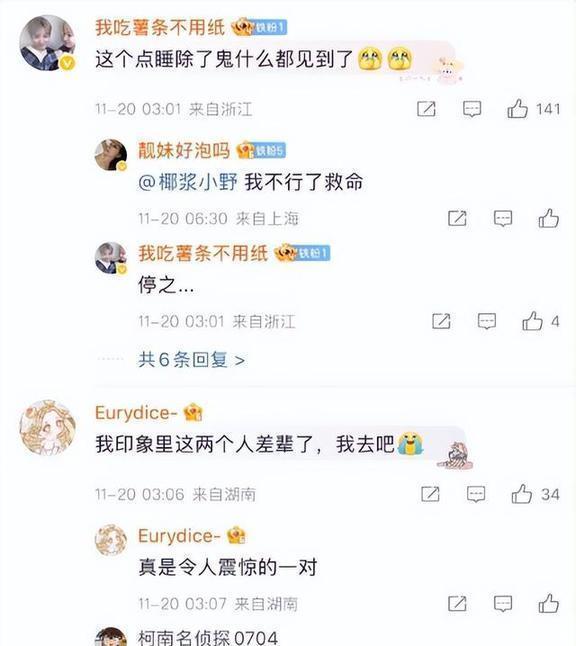576x646 pixels.
Task: Like the 停之... reply with 4 likes
Action: click(532, 321)
